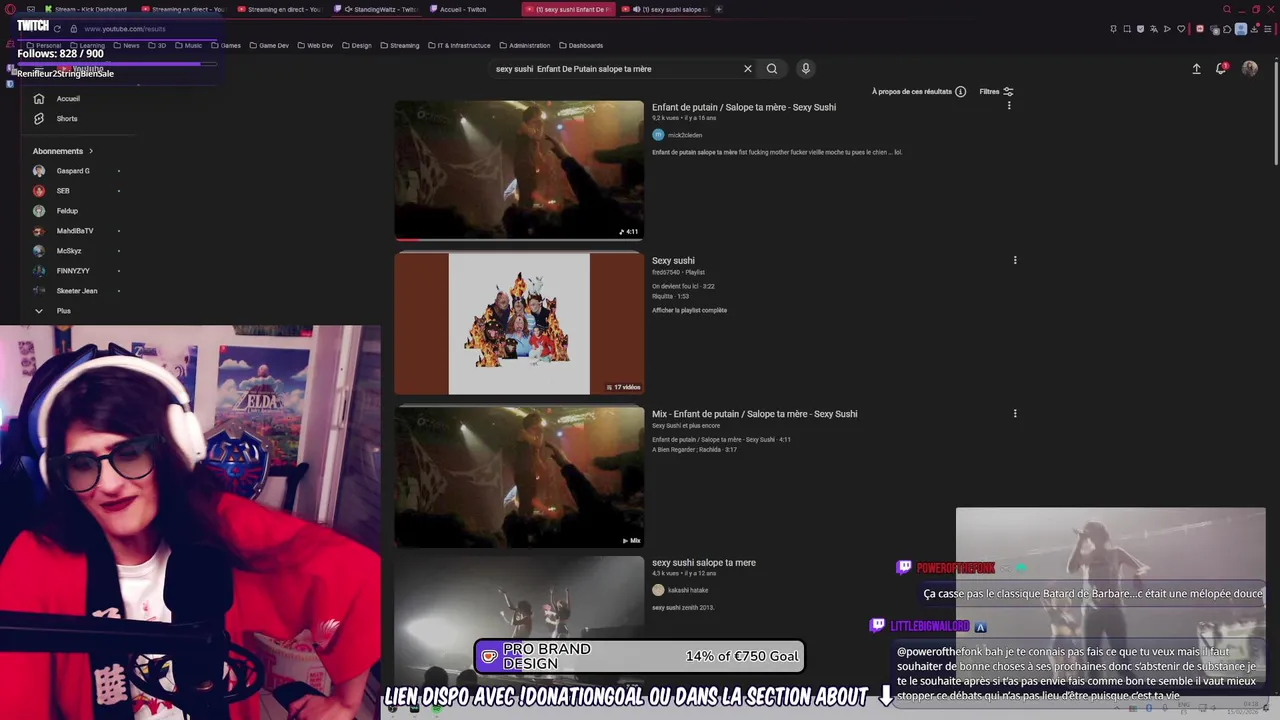Reload the page with the refresh icon

pyautogui.click(x=57, y=29)
